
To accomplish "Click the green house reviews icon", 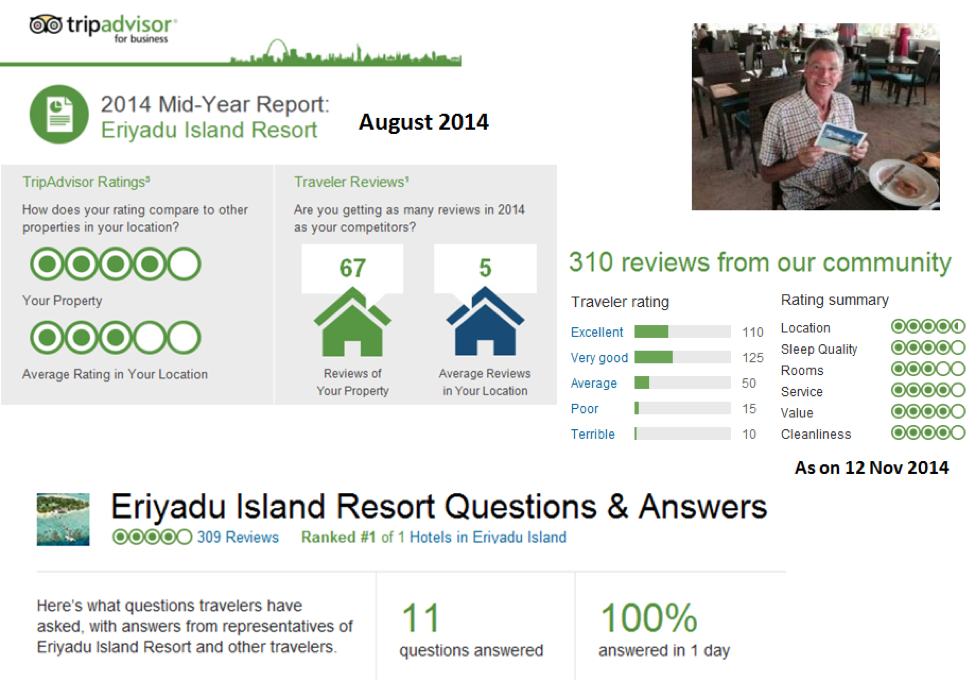I will (352, 321).
